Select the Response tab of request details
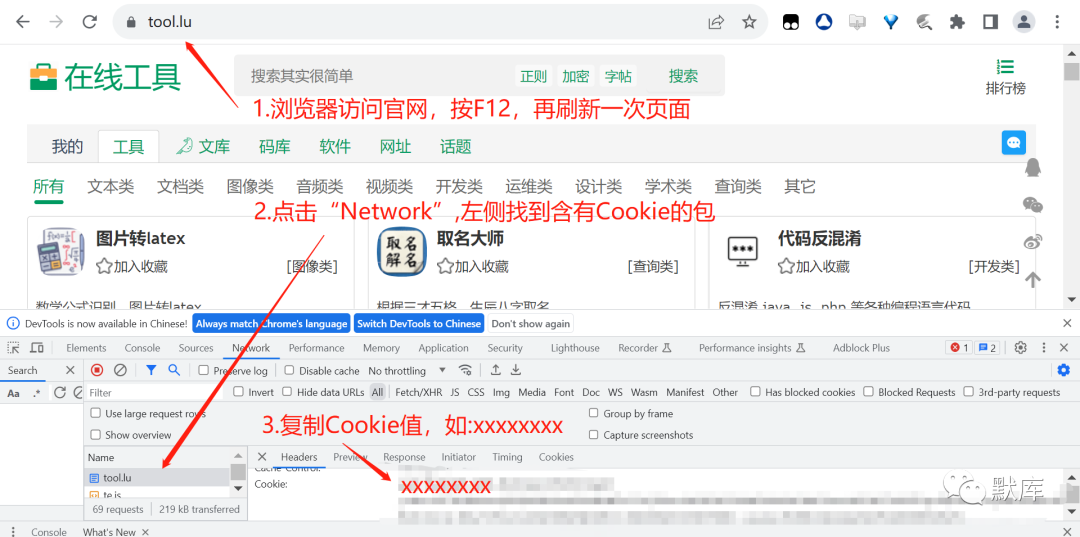This screenshot has width=1080, height=537. tap(404, 457)
